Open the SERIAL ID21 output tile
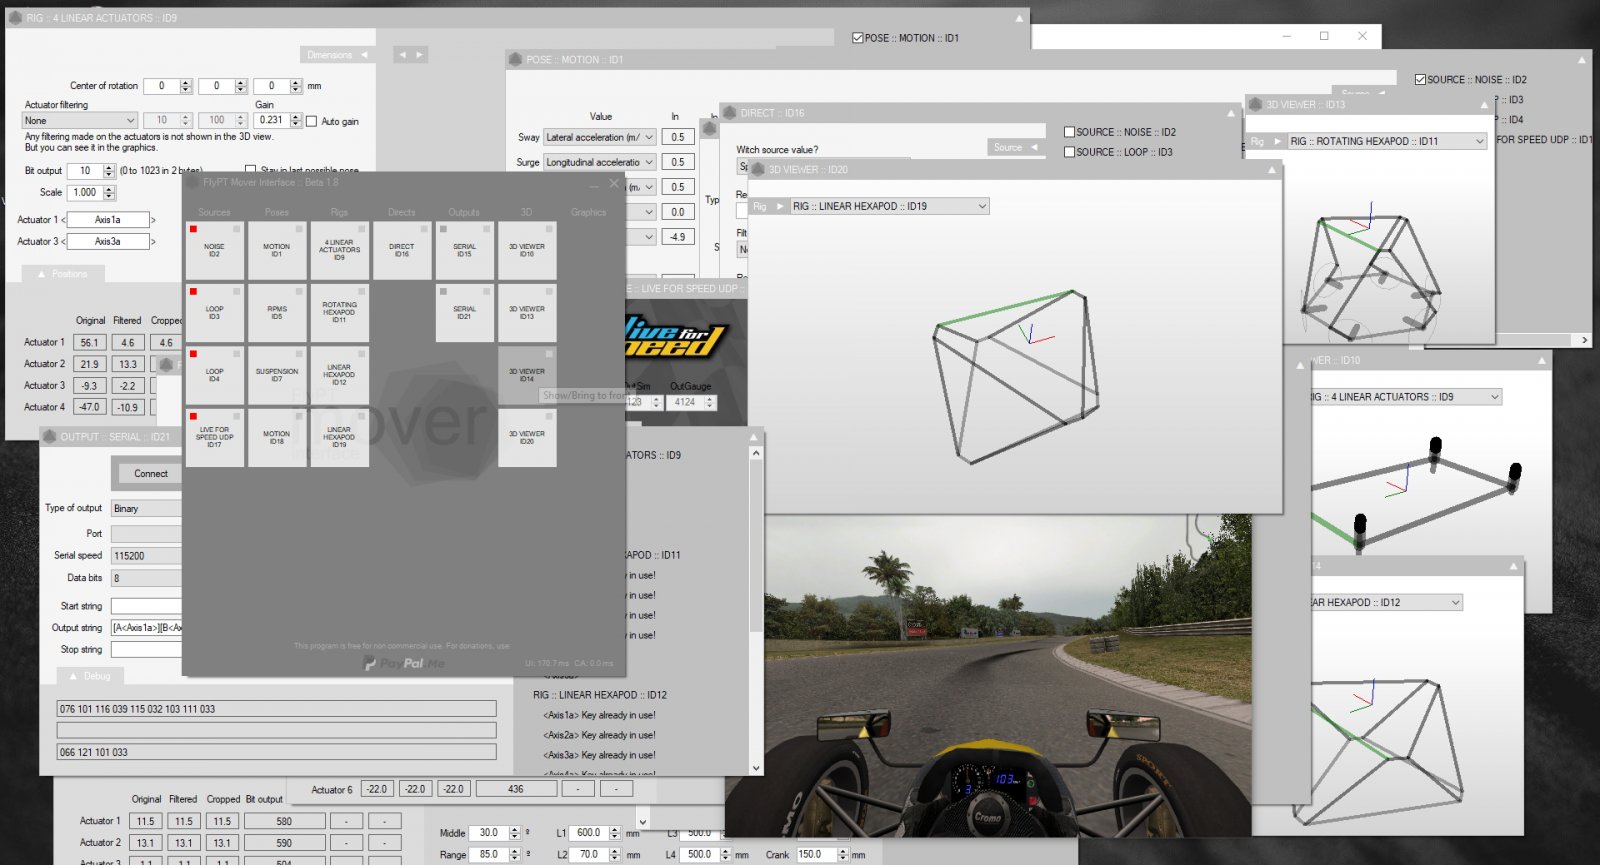The height and width of the screenshot is (865, 1600). (x=464, y=313)
